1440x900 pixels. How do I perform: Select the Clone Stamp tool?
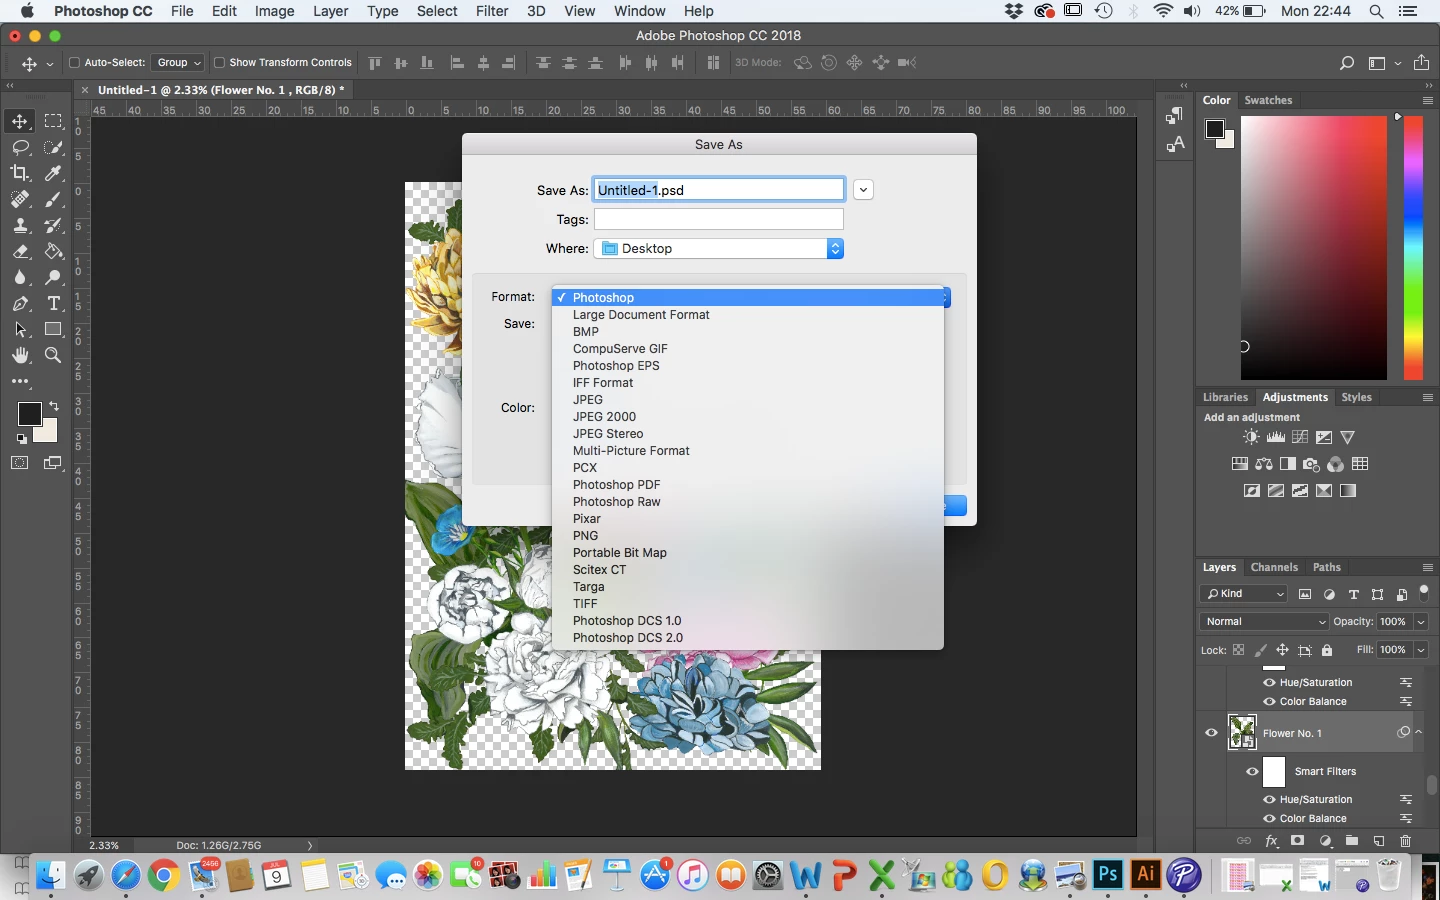pyautogui.click(x=20, y=226)
